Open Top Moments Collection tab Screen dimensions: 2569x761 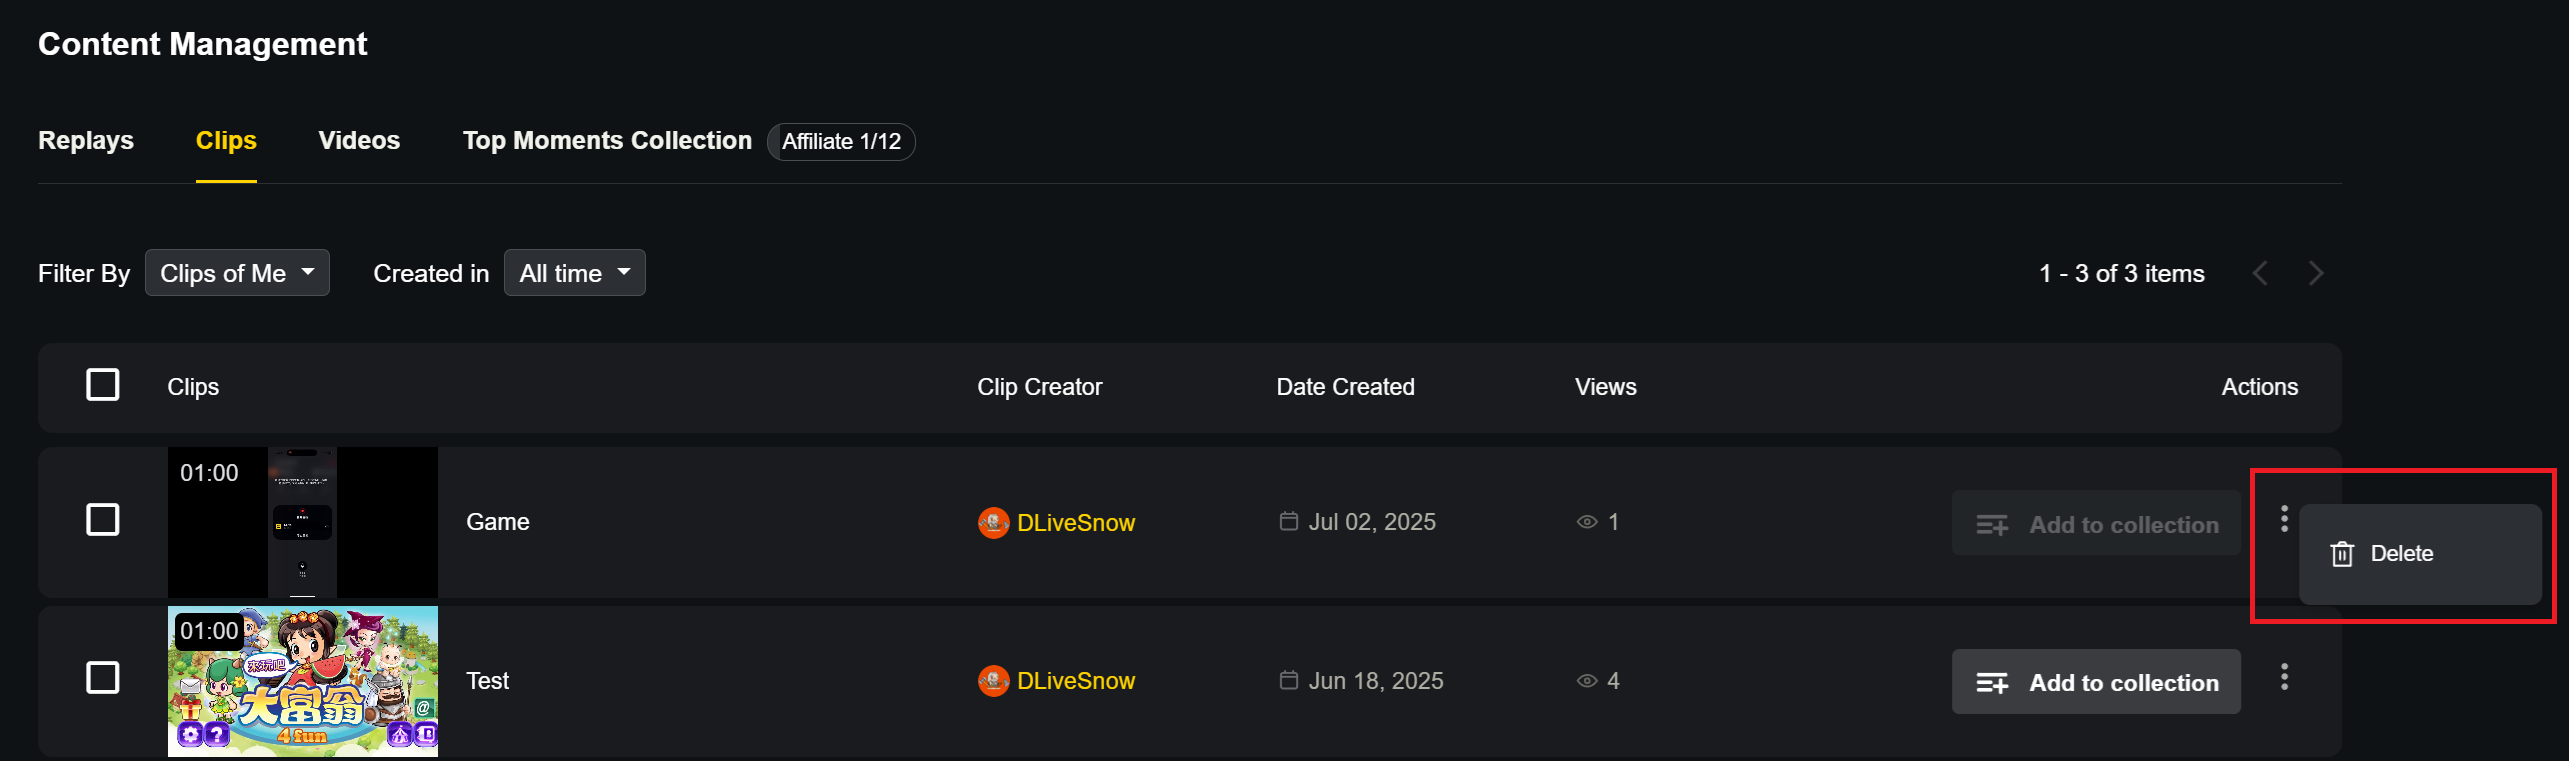pyautogui.click(x=607, y=141)
